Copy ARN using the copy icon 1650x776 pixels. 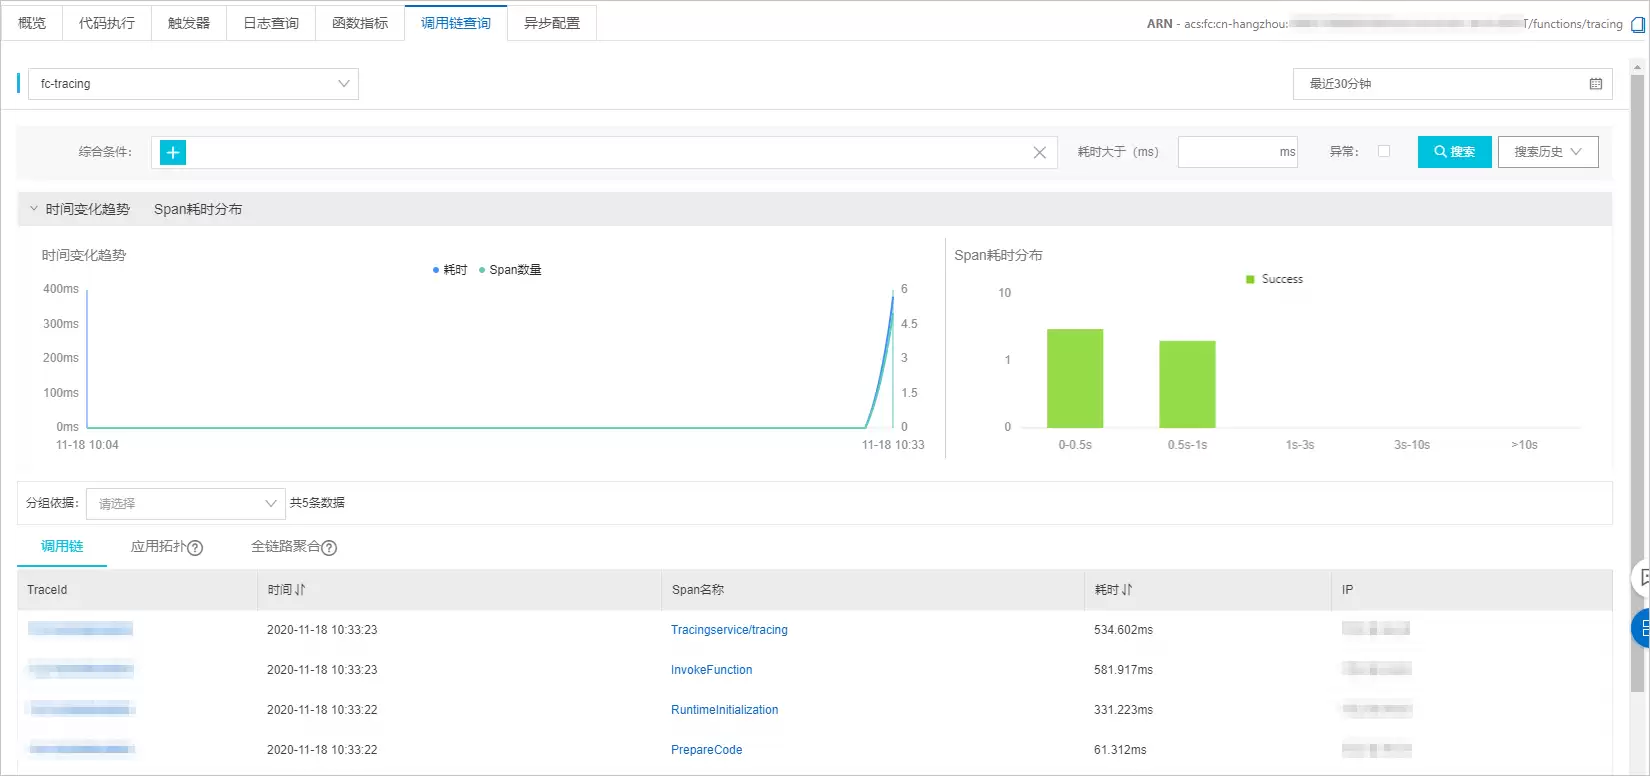click(1637, 25)
